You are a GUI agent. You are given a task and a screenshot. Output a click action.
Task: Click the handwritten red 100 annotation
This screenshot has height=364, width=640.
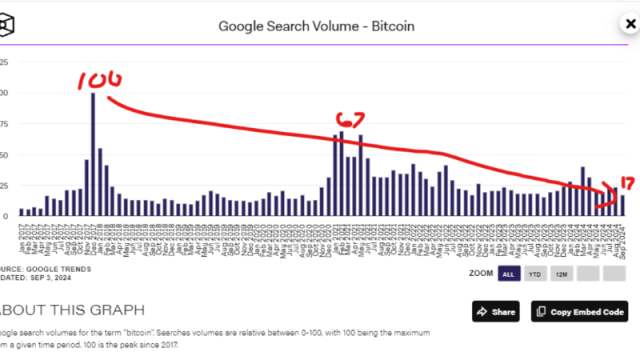click(100, 80)
